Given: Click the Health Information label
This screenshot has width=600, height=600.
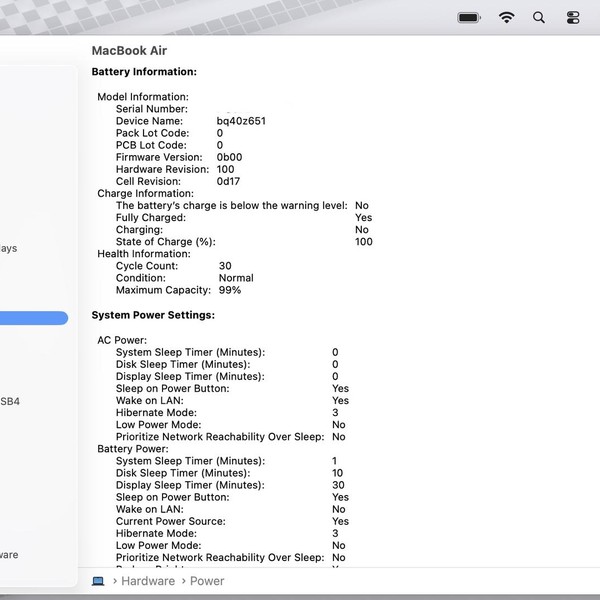Looking at the screenshot, I should tap(144, 254).
